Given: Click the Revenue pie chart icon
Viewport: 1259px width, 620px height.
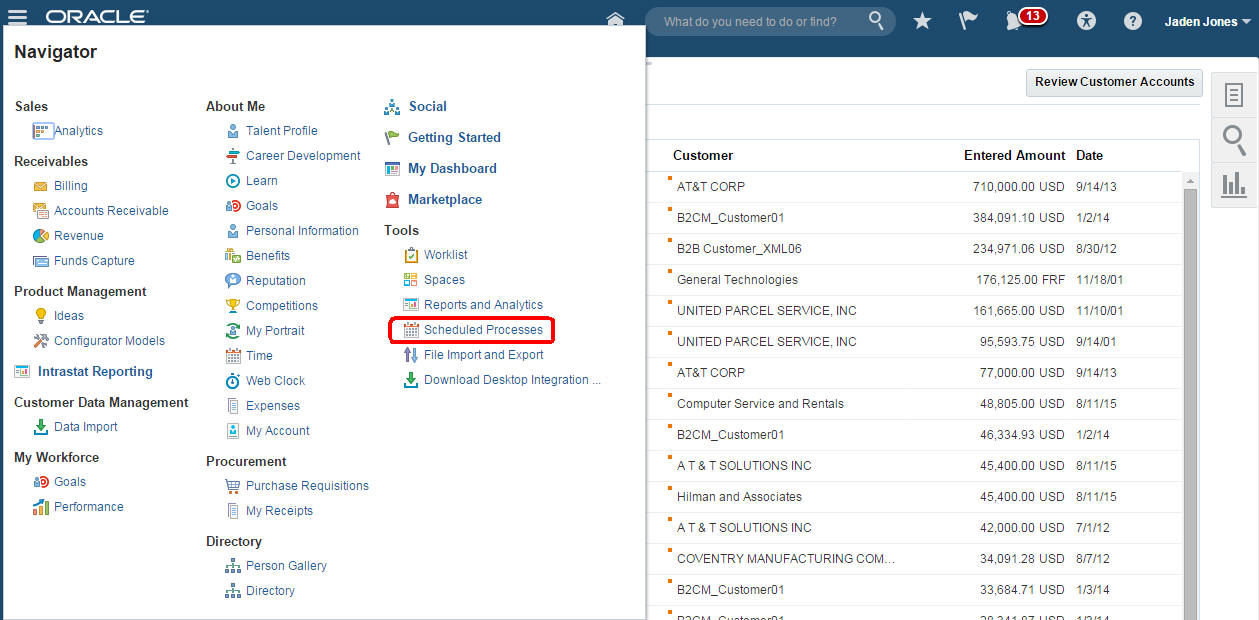Looking at the screenshot, I should tap(41, 236).
